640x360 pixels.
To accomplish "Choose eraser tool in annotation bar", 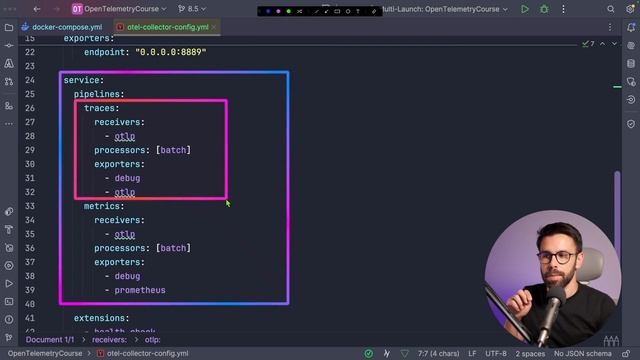I will pyautogui.click(x=373, y=11).
